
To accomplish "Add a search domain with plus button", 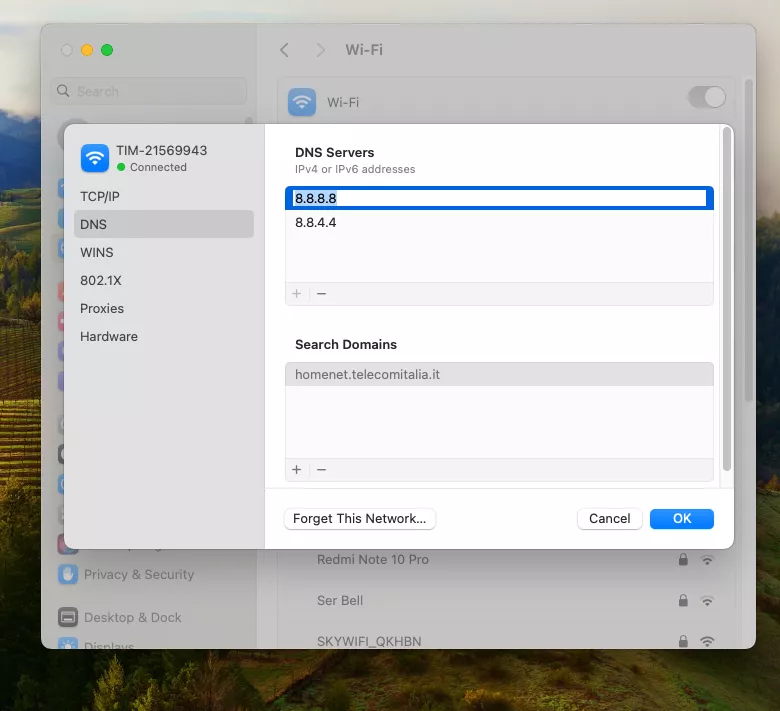I will click(297, 470).
